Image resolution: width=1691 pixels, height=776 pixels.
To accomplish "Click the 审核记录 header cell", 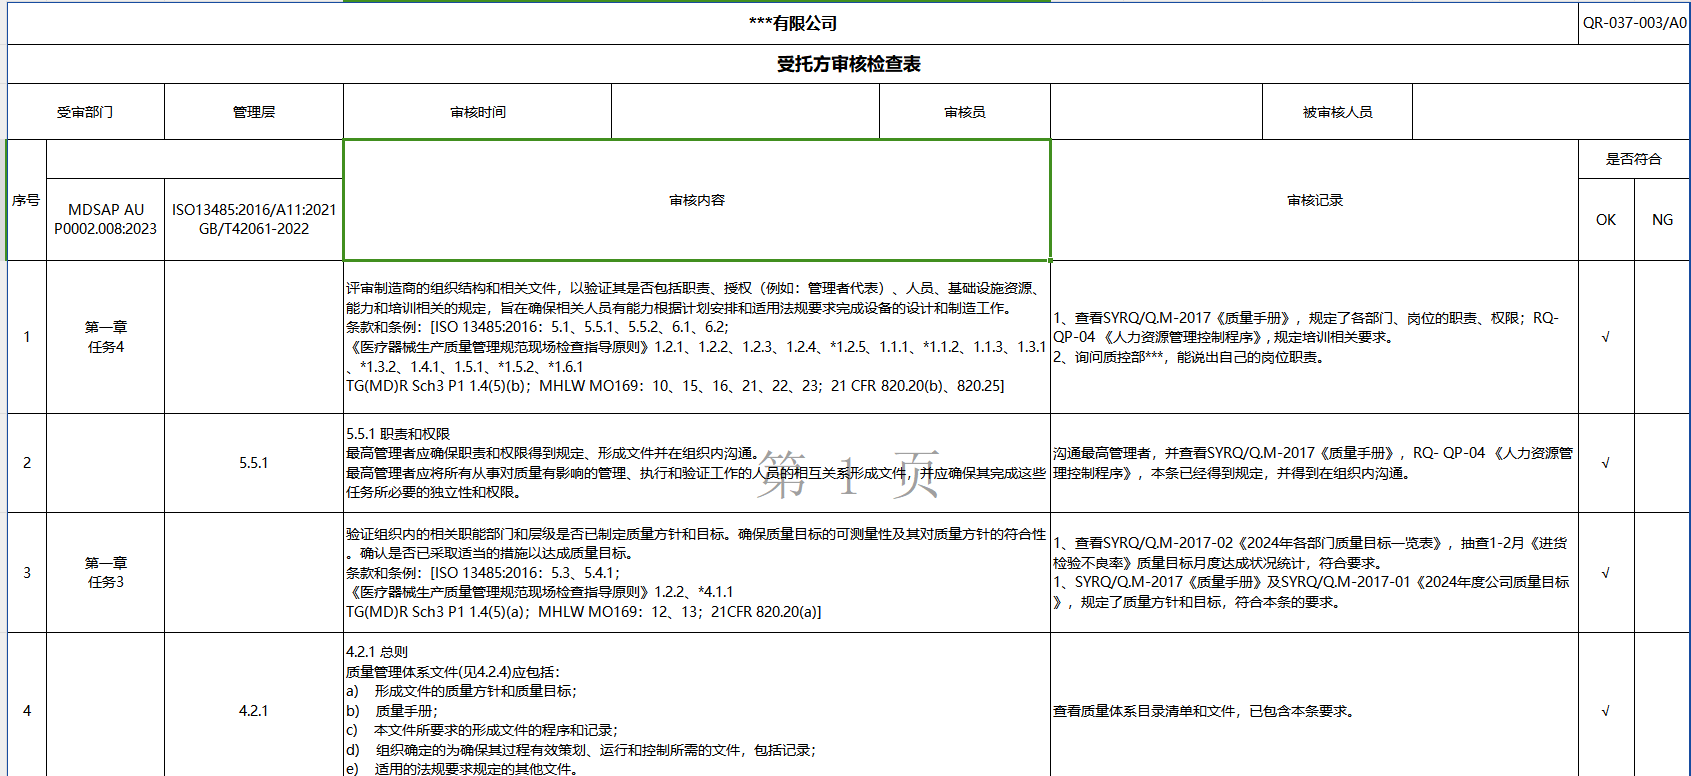I will click(1314, 200).
